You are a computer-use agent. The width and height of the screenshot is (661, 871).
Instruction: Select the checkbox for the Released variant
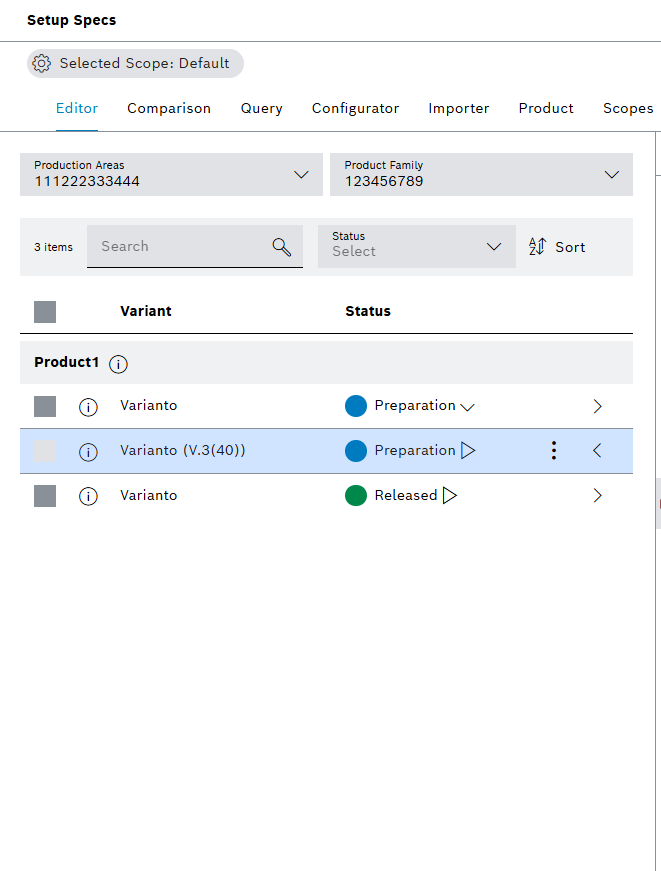tap(44, 495)
